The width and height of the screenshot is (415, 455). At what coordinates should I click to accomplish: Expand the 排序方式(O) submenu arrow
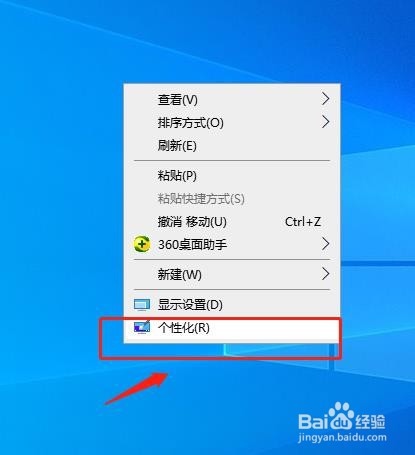326,122
